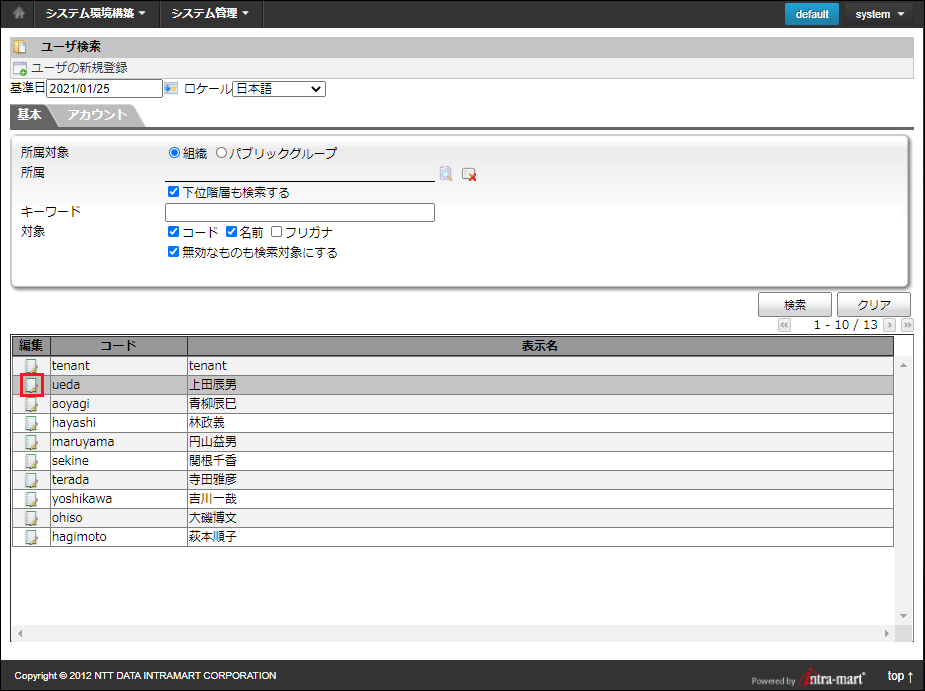Click the 所属 clear icon with red X

point(469,174)
